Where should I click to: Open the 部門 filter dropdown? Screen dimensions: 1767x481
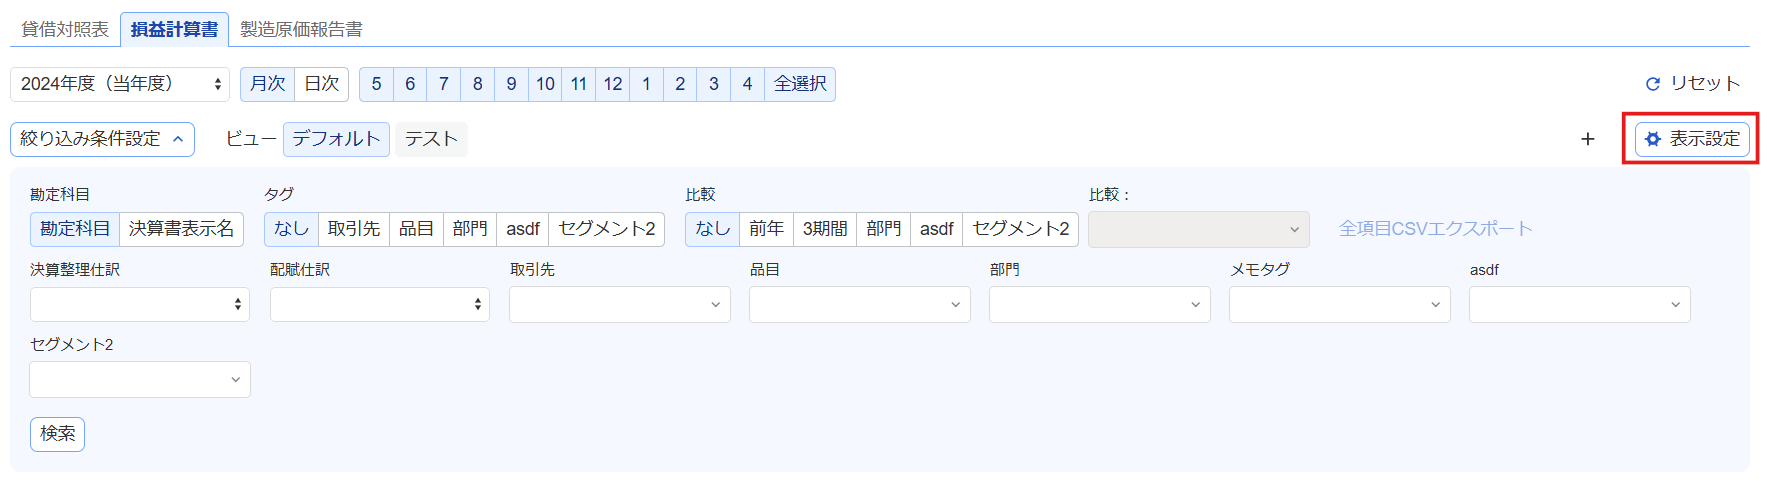pyautogui.click(x=1100, y=304)
